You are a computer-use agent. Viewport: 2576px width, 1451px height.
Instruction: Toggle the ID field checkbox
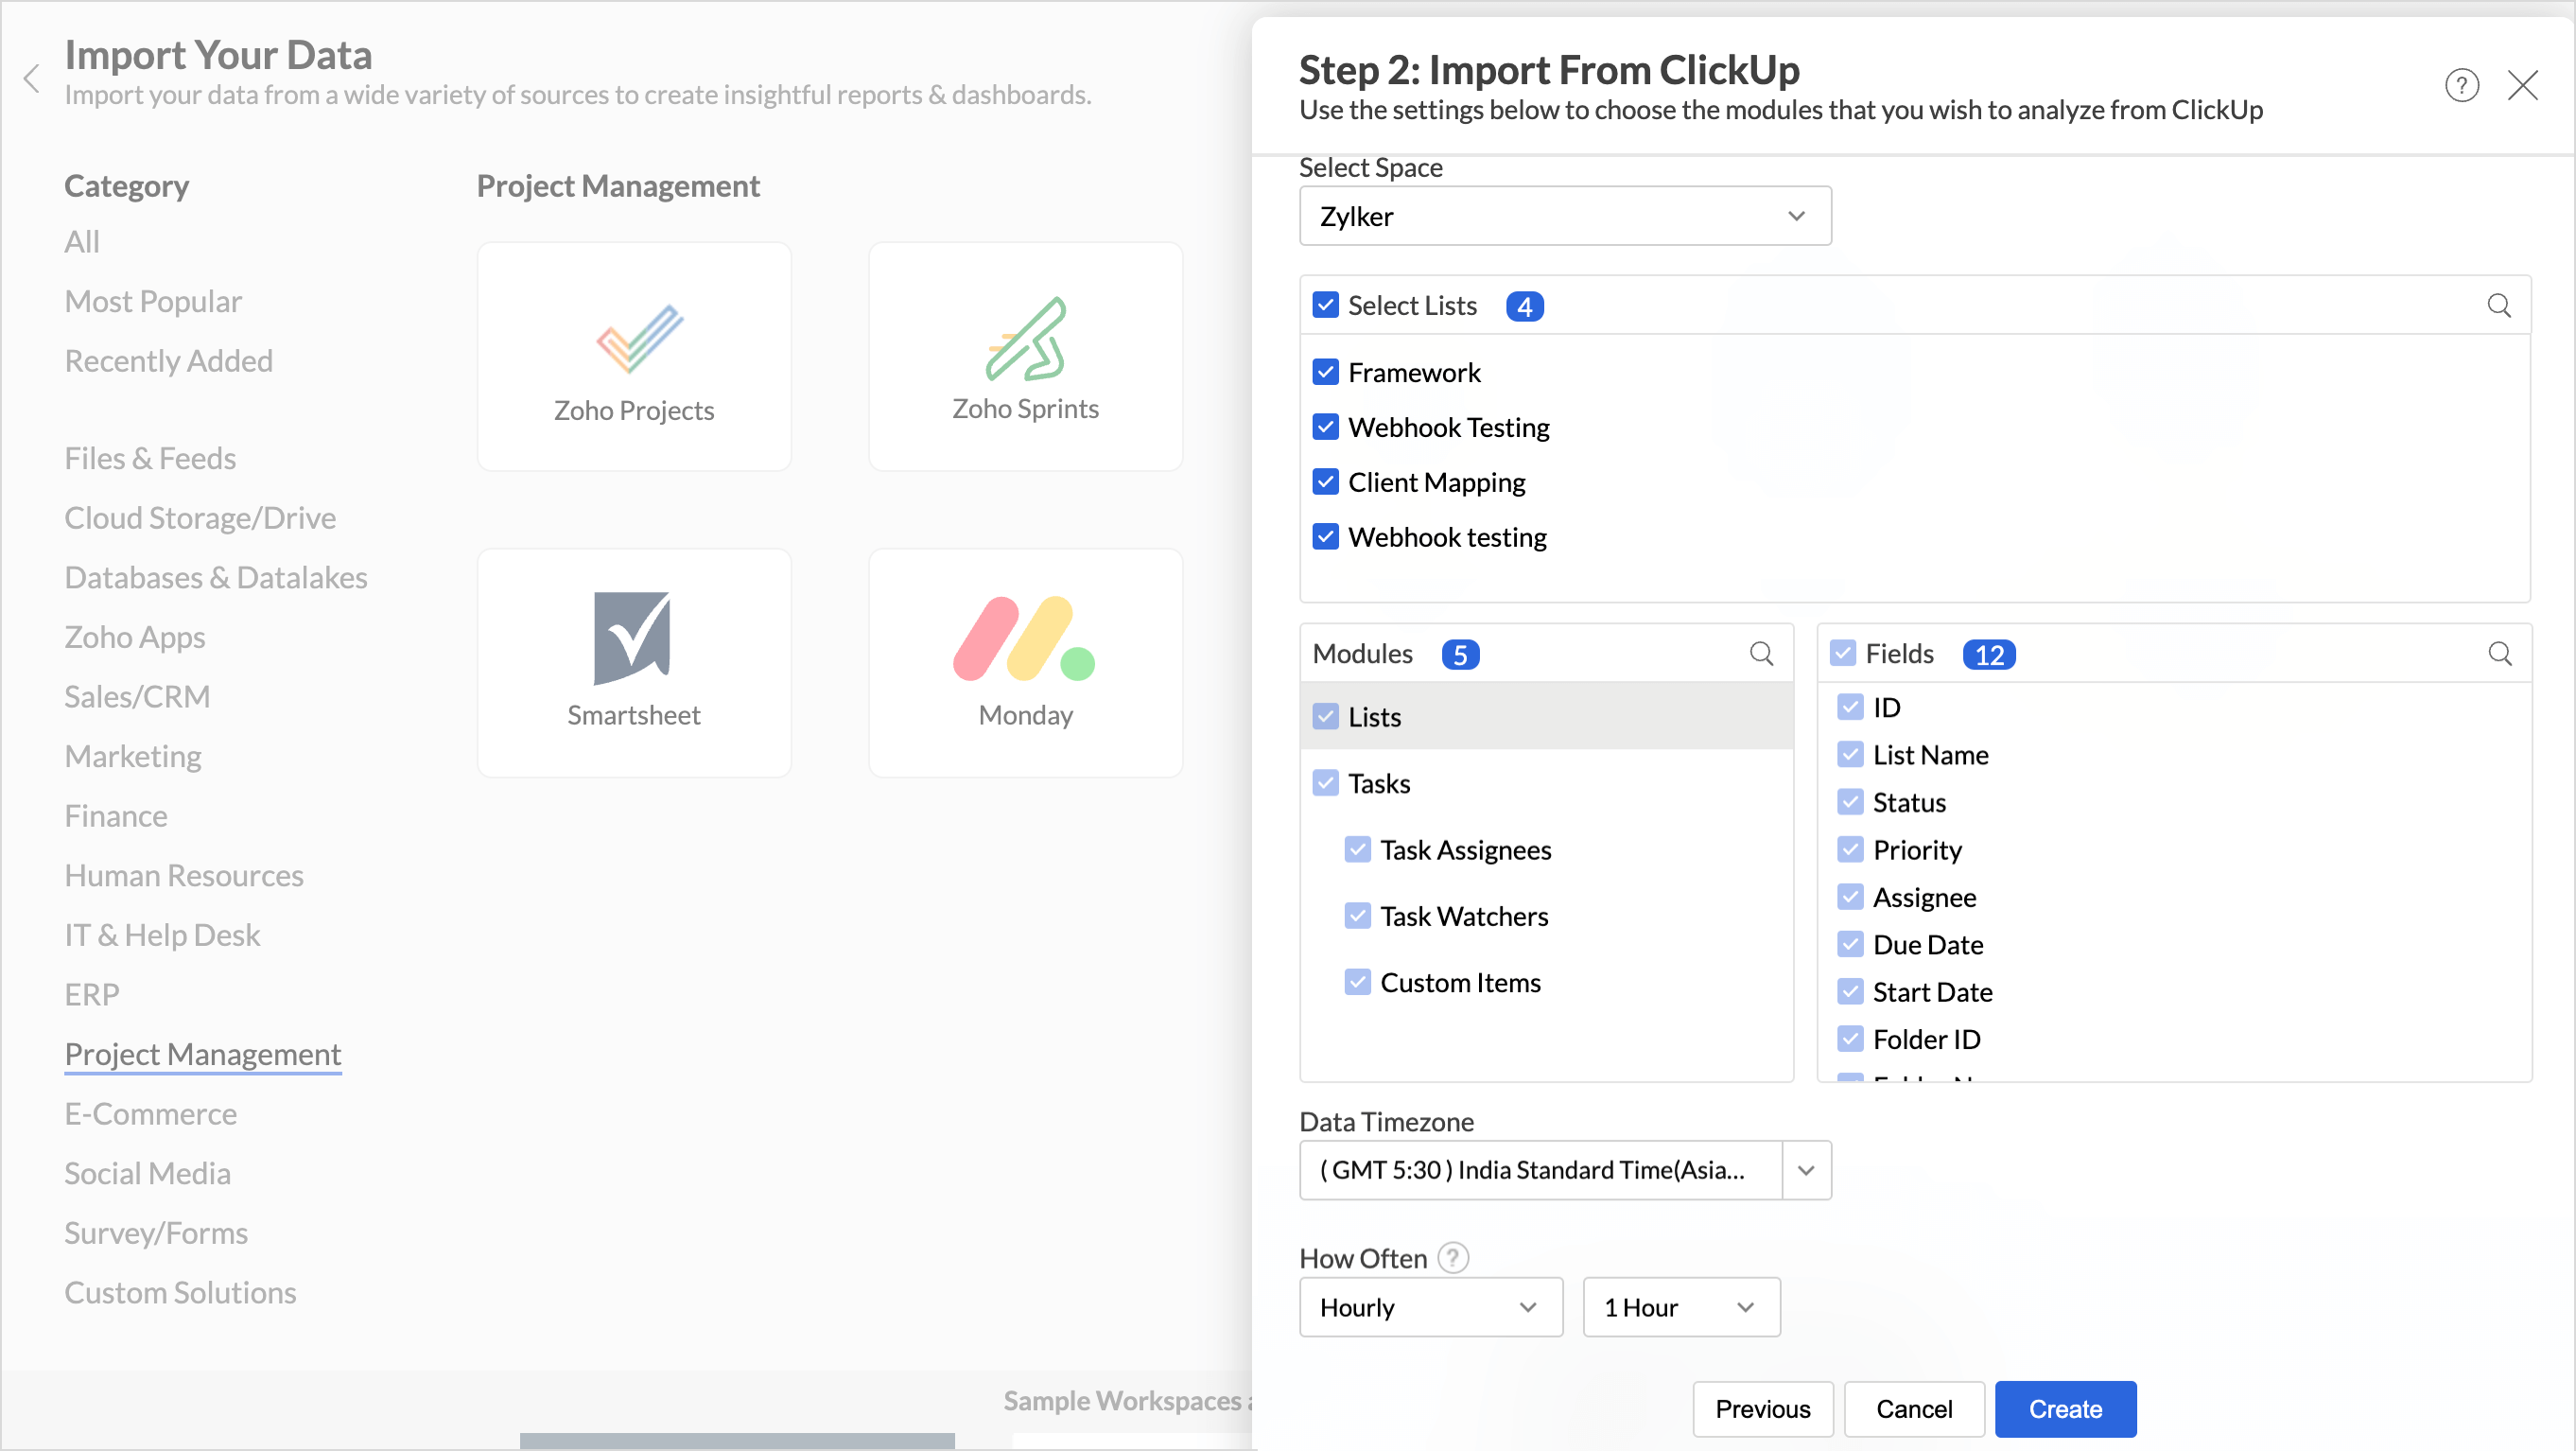[1850, 707]
